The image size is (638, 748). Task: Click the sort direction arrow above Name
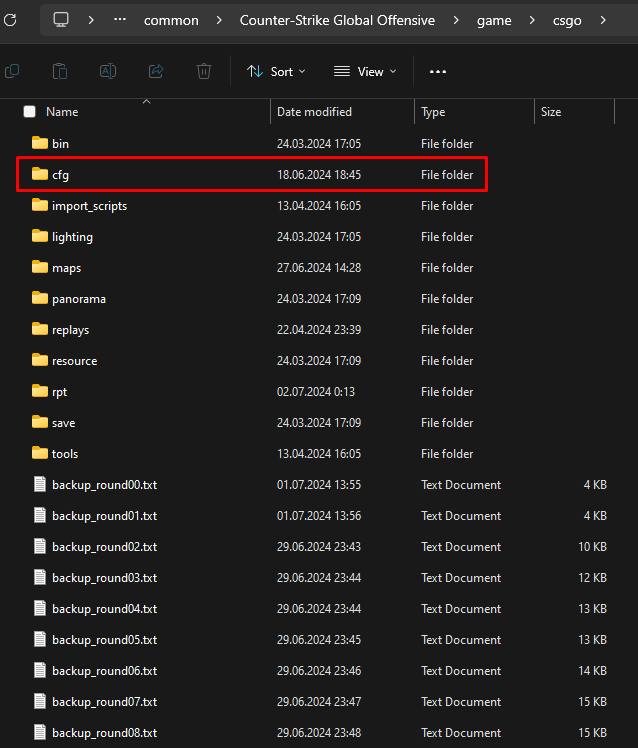[x=146, y=102]
